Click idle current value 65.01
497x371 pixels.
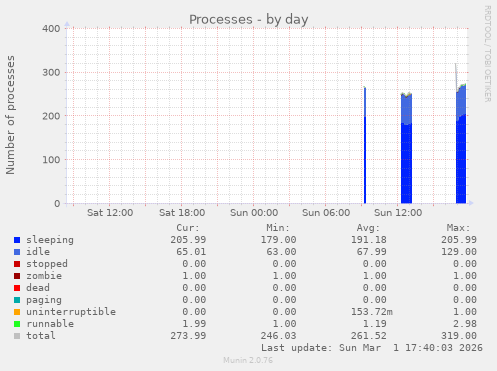(191, 252)
